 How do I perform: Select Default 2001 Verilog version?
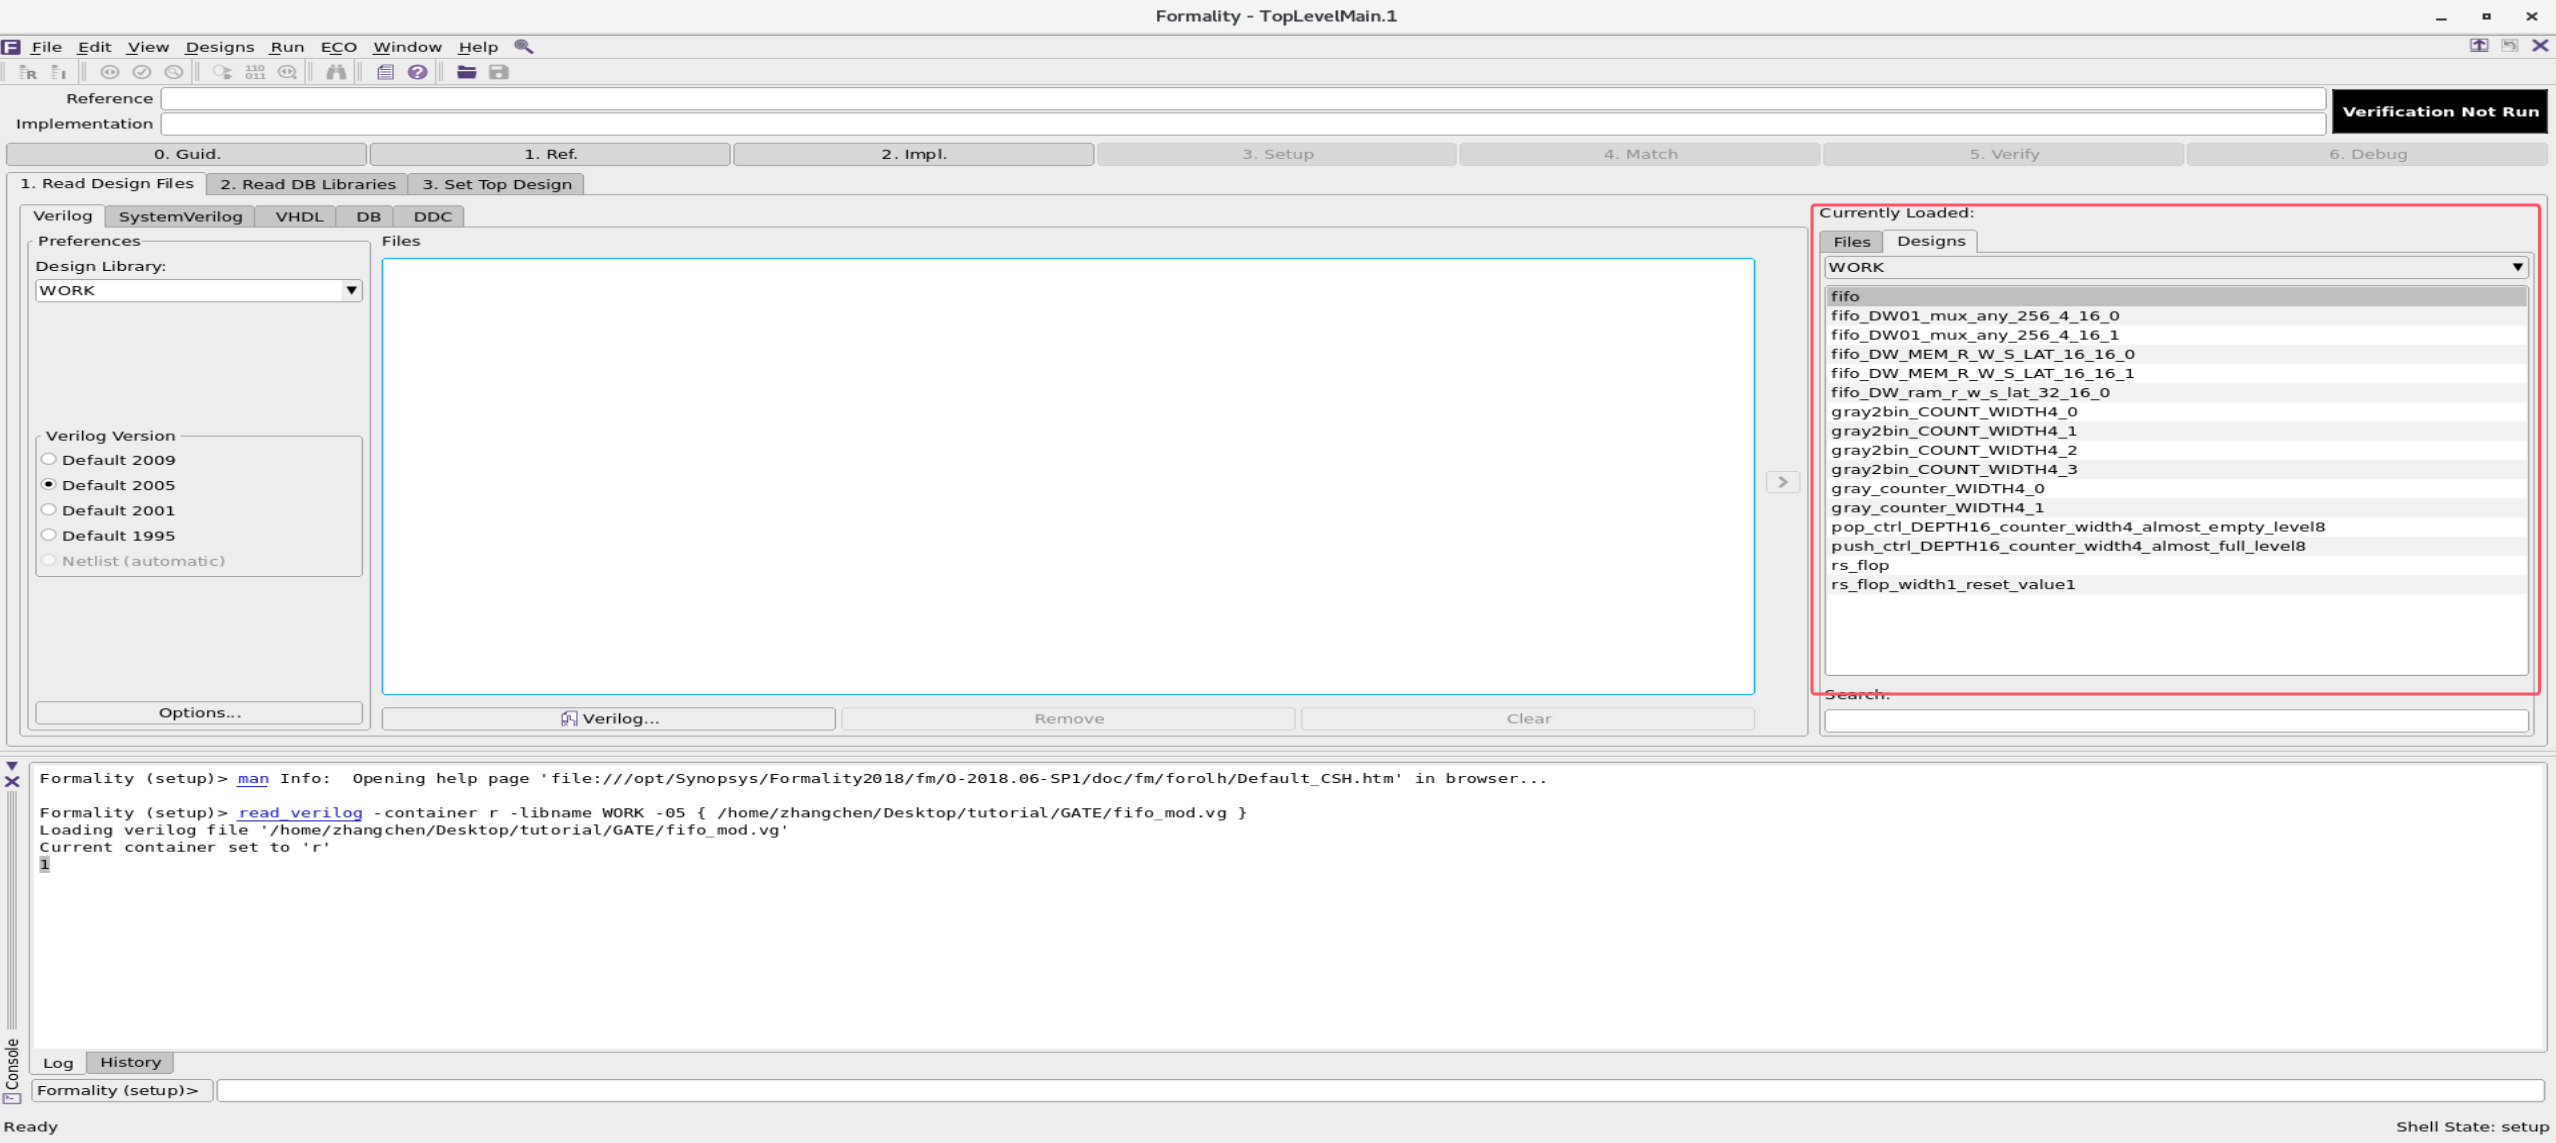click(x=49, y=510)
